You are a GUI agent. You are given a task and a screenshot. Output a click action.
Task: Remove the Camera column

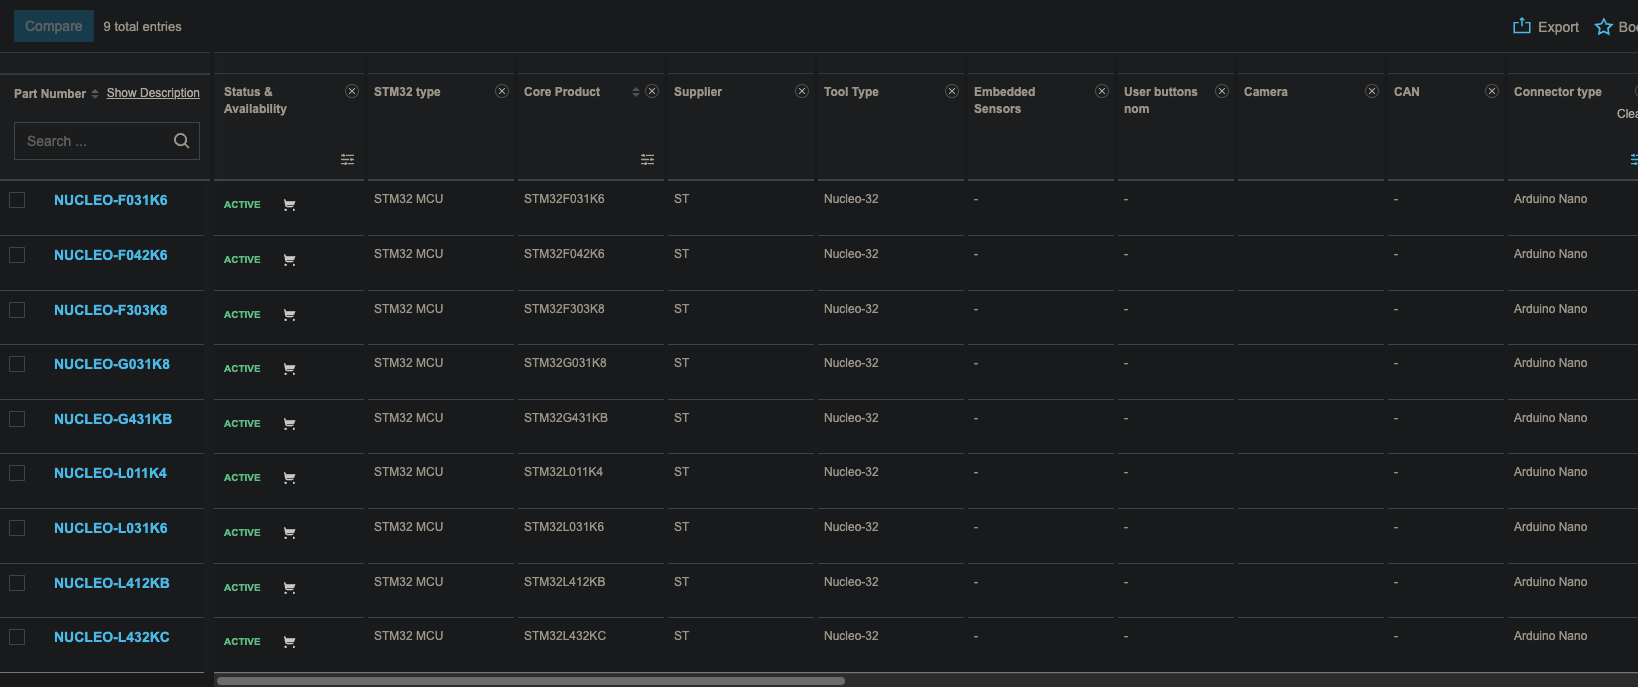click(1372, 91)
